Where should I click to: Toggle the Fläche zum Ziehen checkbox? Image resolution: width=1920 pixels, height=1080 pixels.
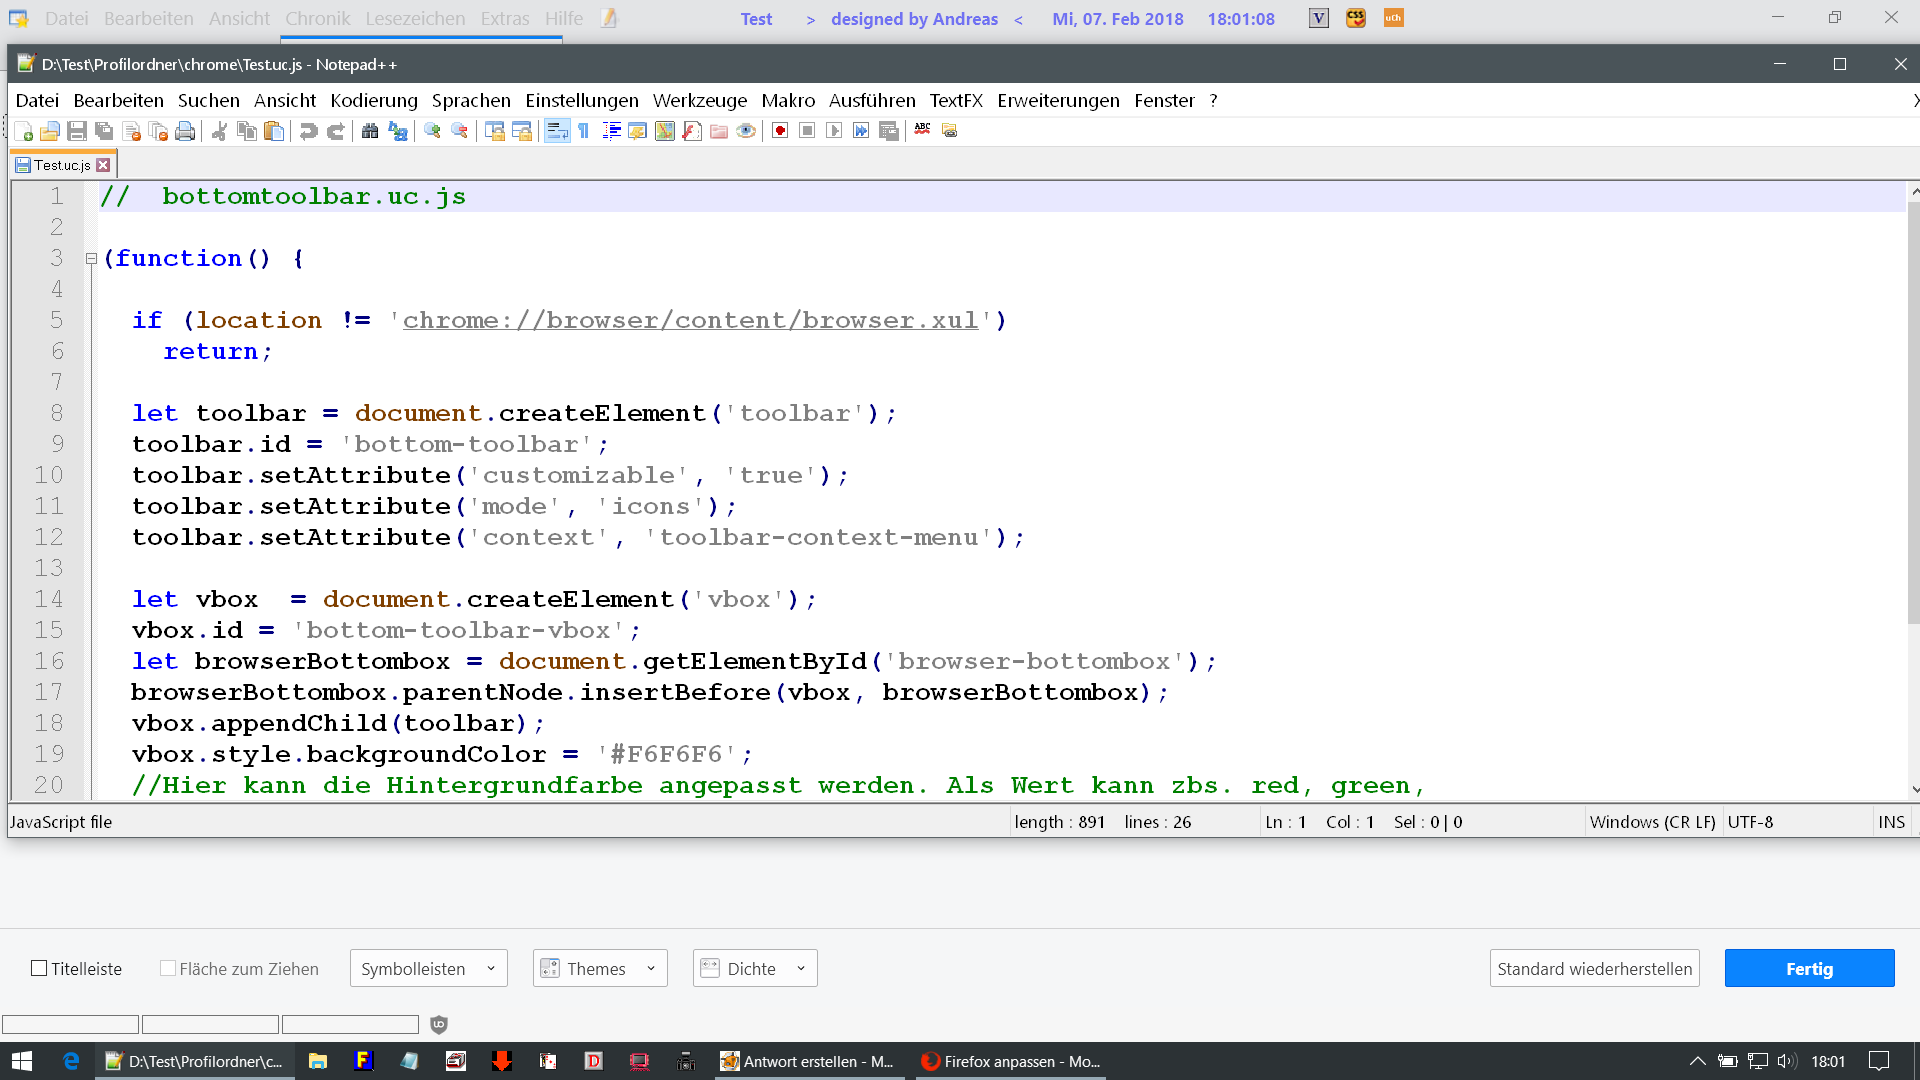[168, 968]
